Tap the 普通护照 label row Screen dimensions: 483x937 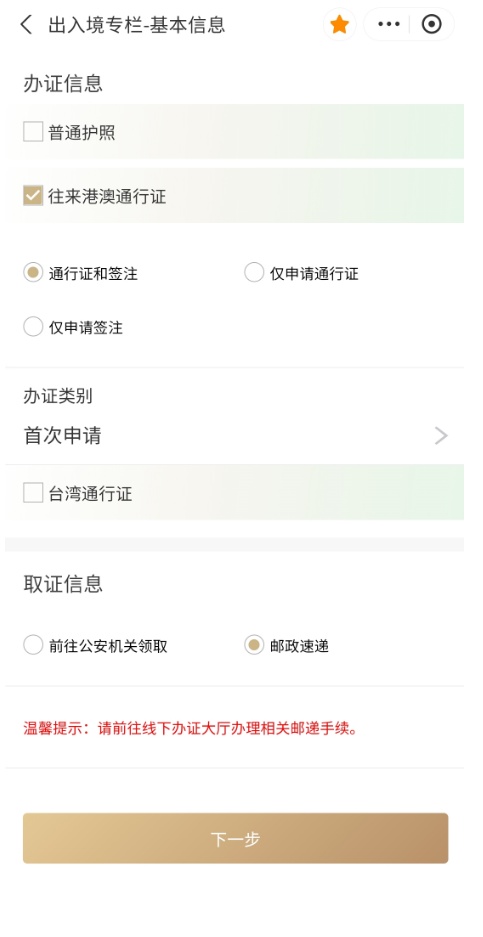(x=234, y=131)
